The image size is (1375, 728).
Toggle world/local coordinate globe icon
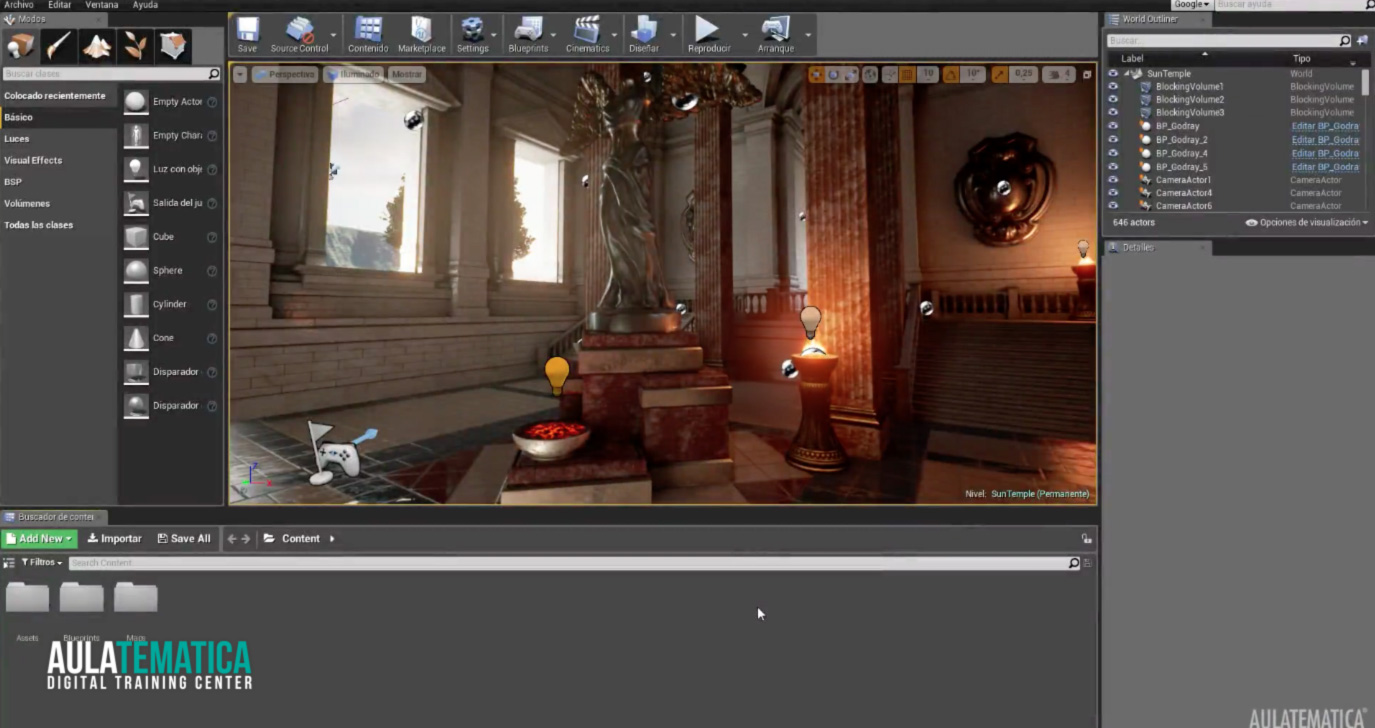[x=870, y=74]
